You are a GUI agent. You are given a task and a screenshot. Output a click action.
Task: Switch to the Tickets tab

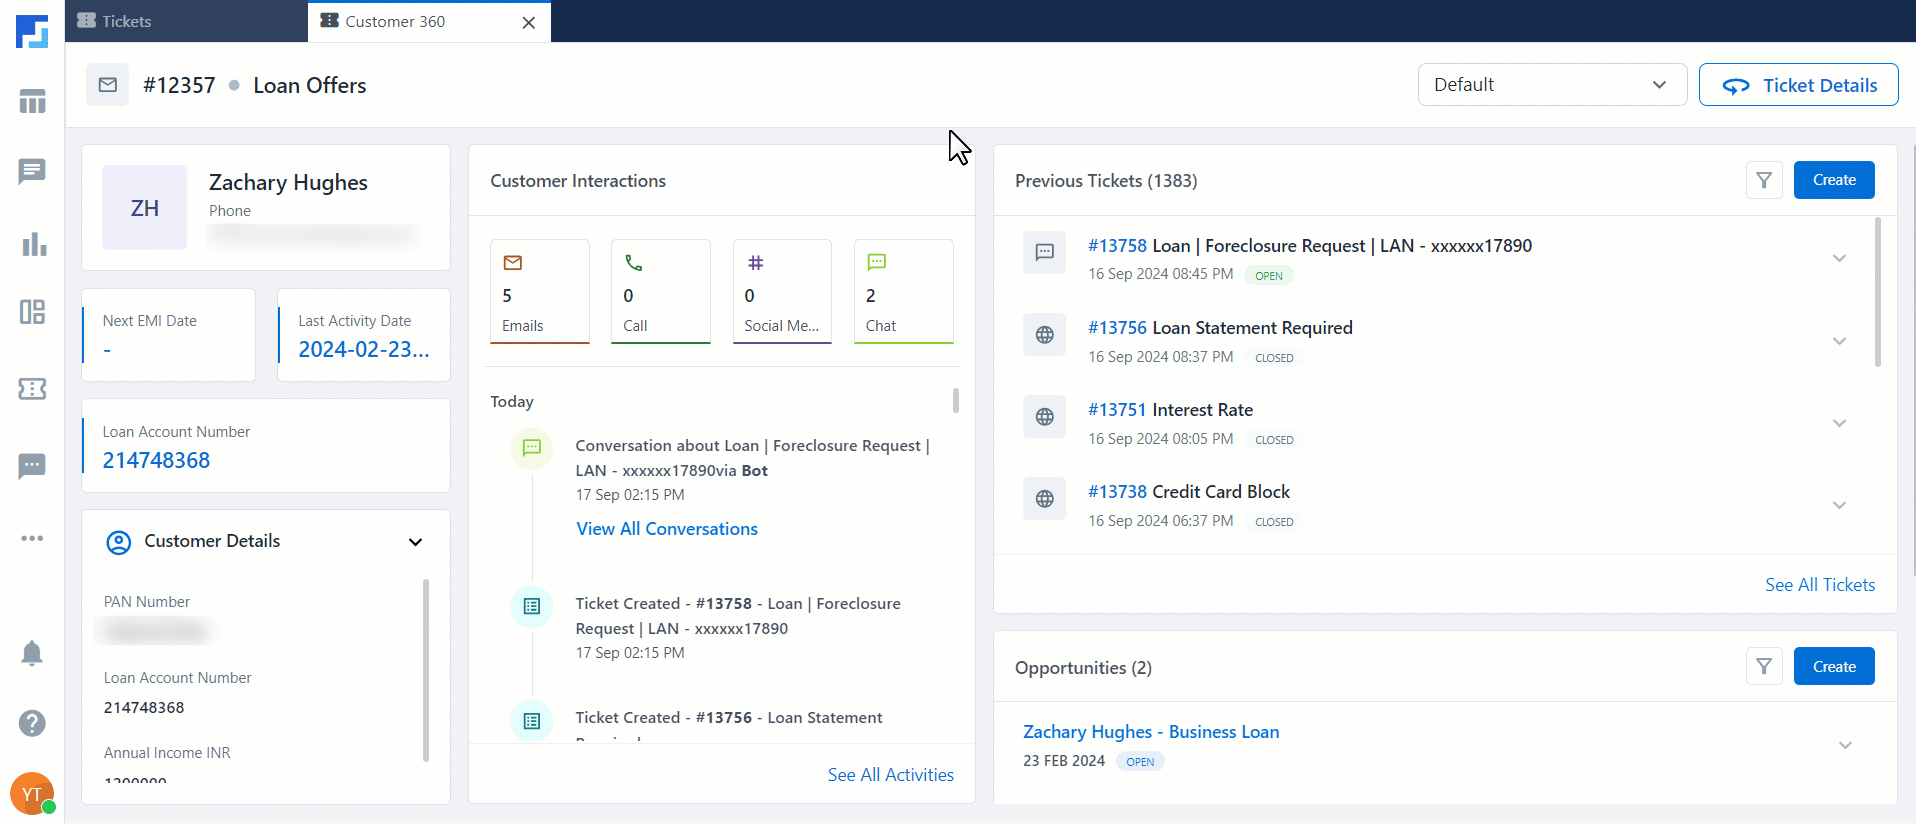126,21
